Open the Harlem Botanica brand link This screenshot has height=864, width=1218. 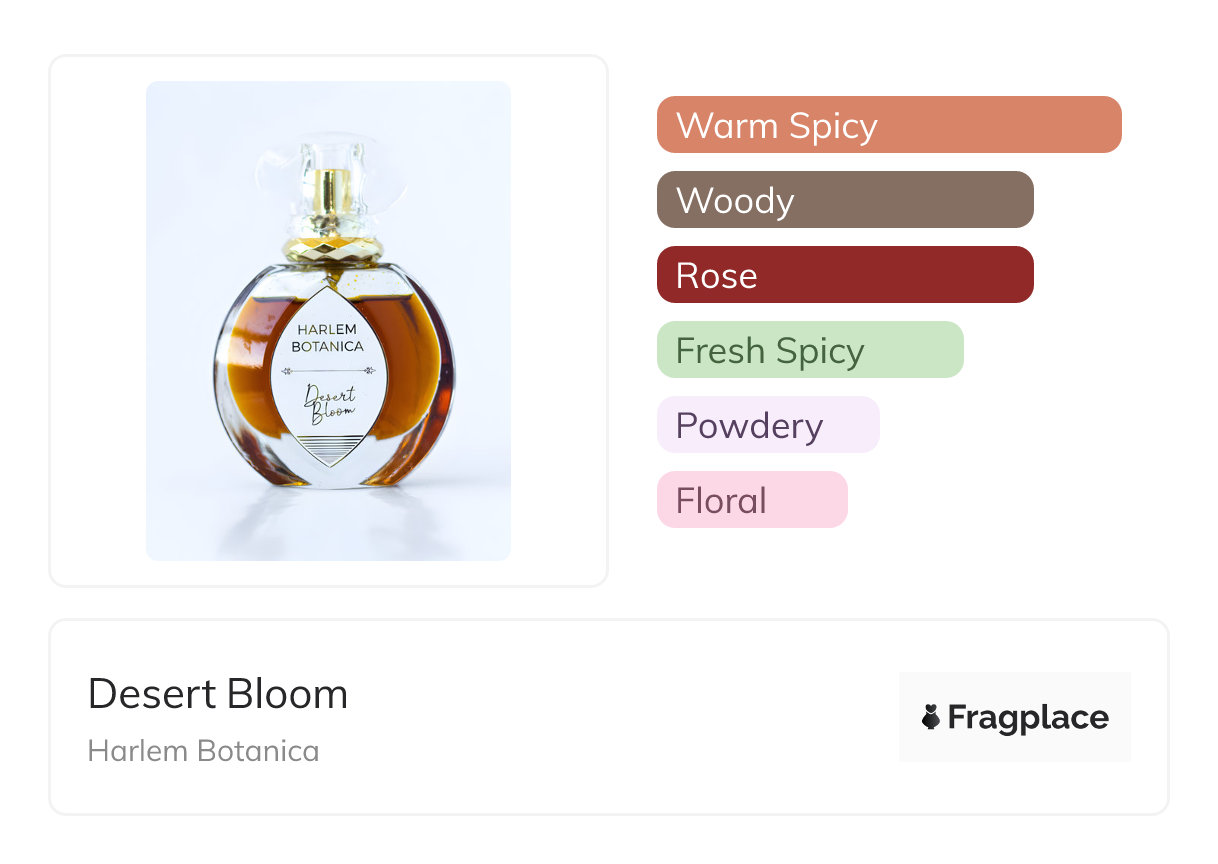[x=203, y=751]
